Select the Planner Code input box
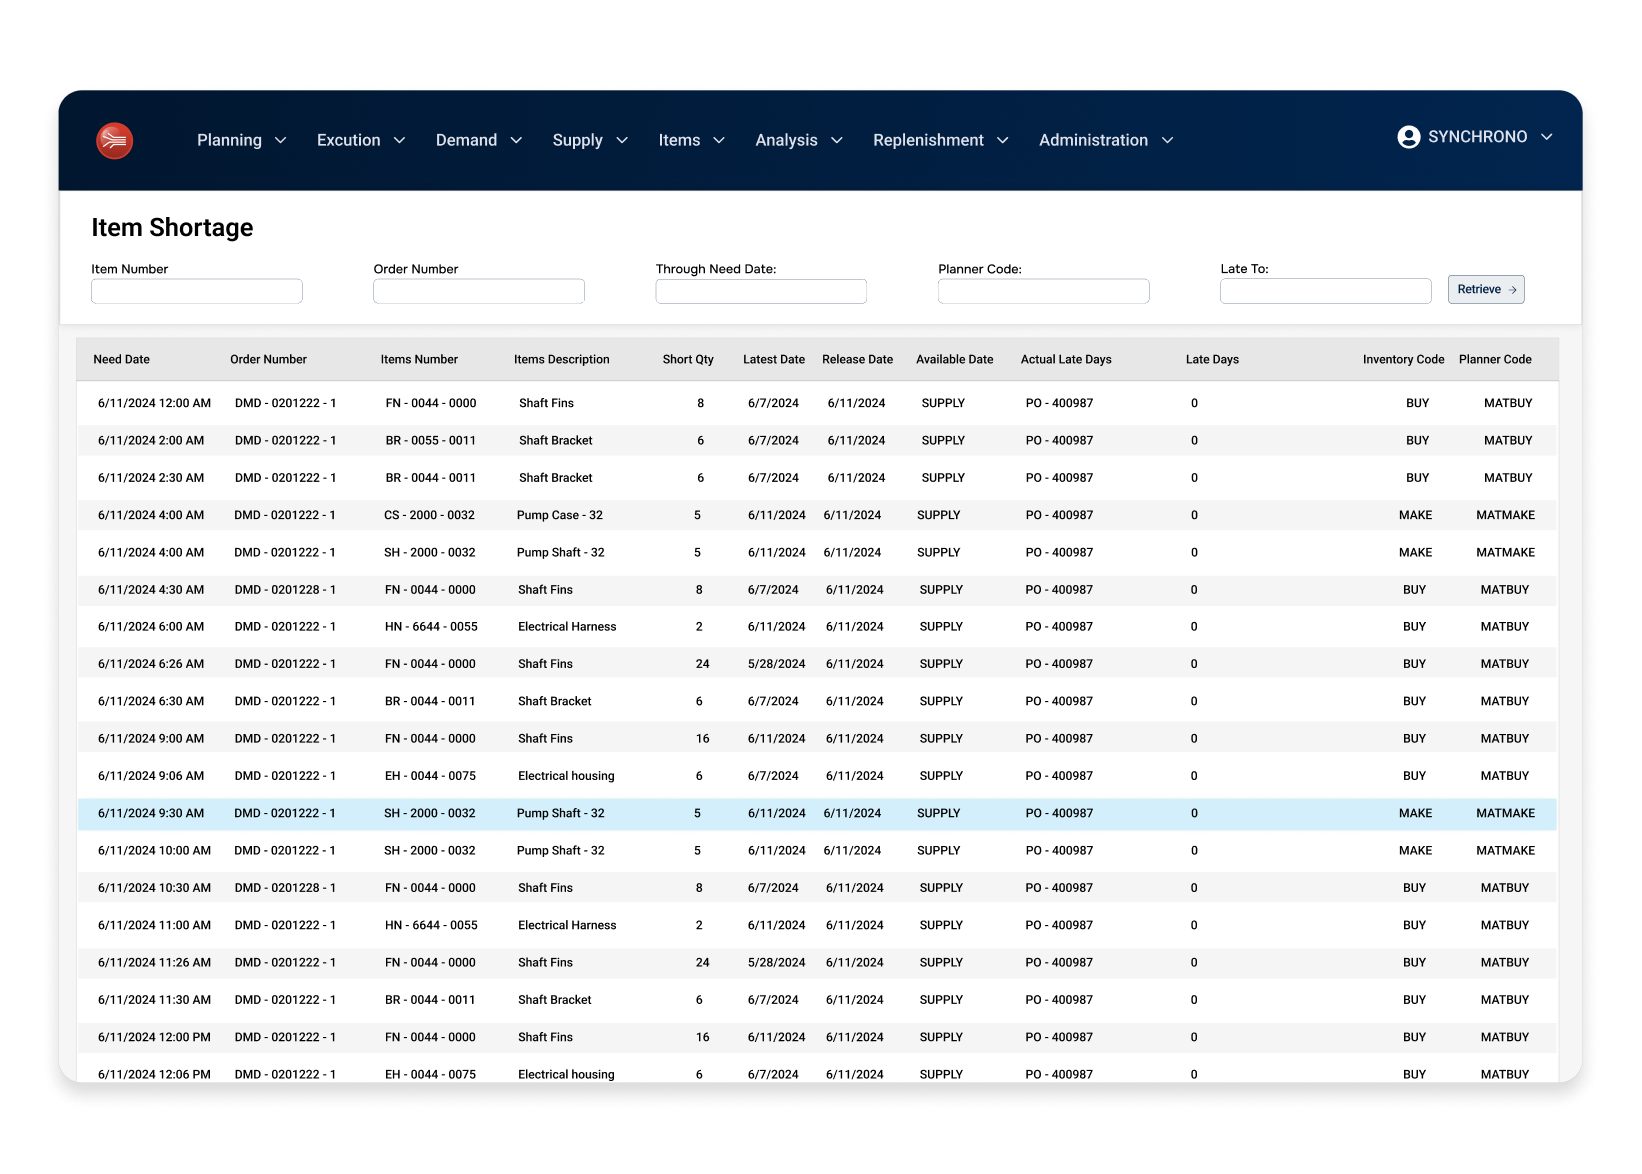 tap(1043, 291)
